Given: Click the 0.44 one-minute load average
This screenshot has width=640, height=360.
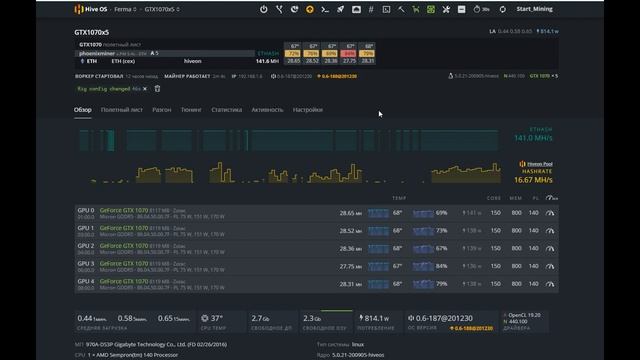Looking at the screenshot, I should 92,318.
